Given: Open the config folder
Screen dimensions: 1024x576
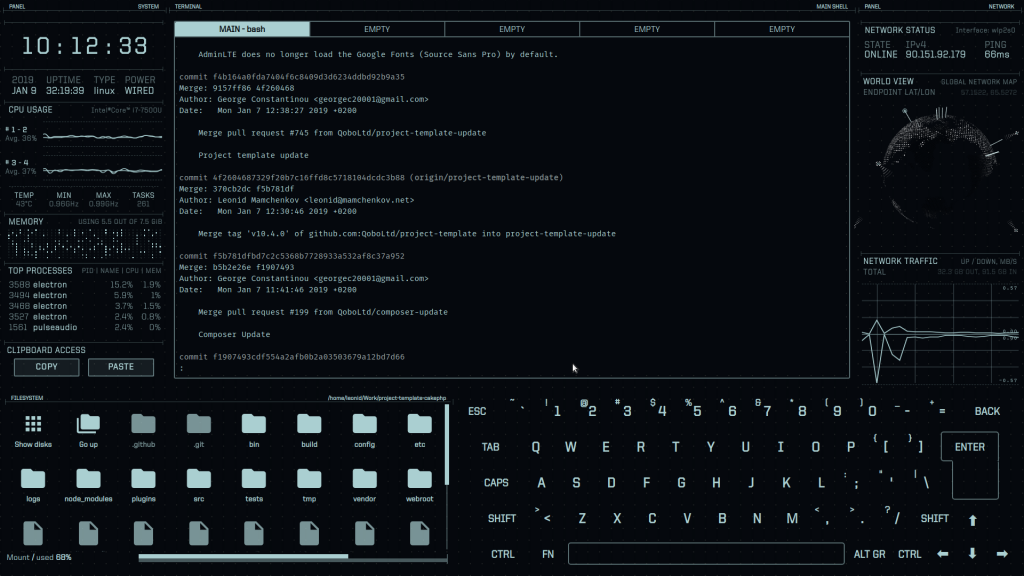Looking at the screenshot, I should (x=364, y=430).
